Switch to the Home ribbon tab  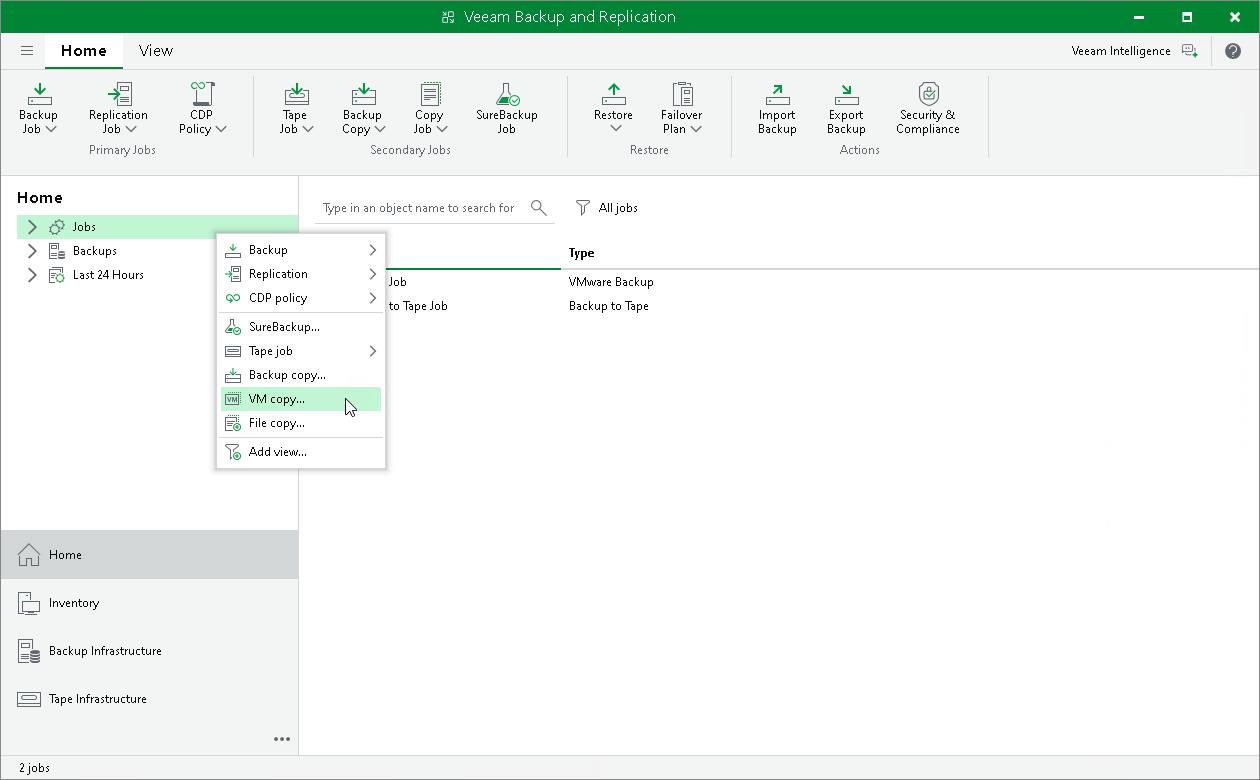click(84, 50)
